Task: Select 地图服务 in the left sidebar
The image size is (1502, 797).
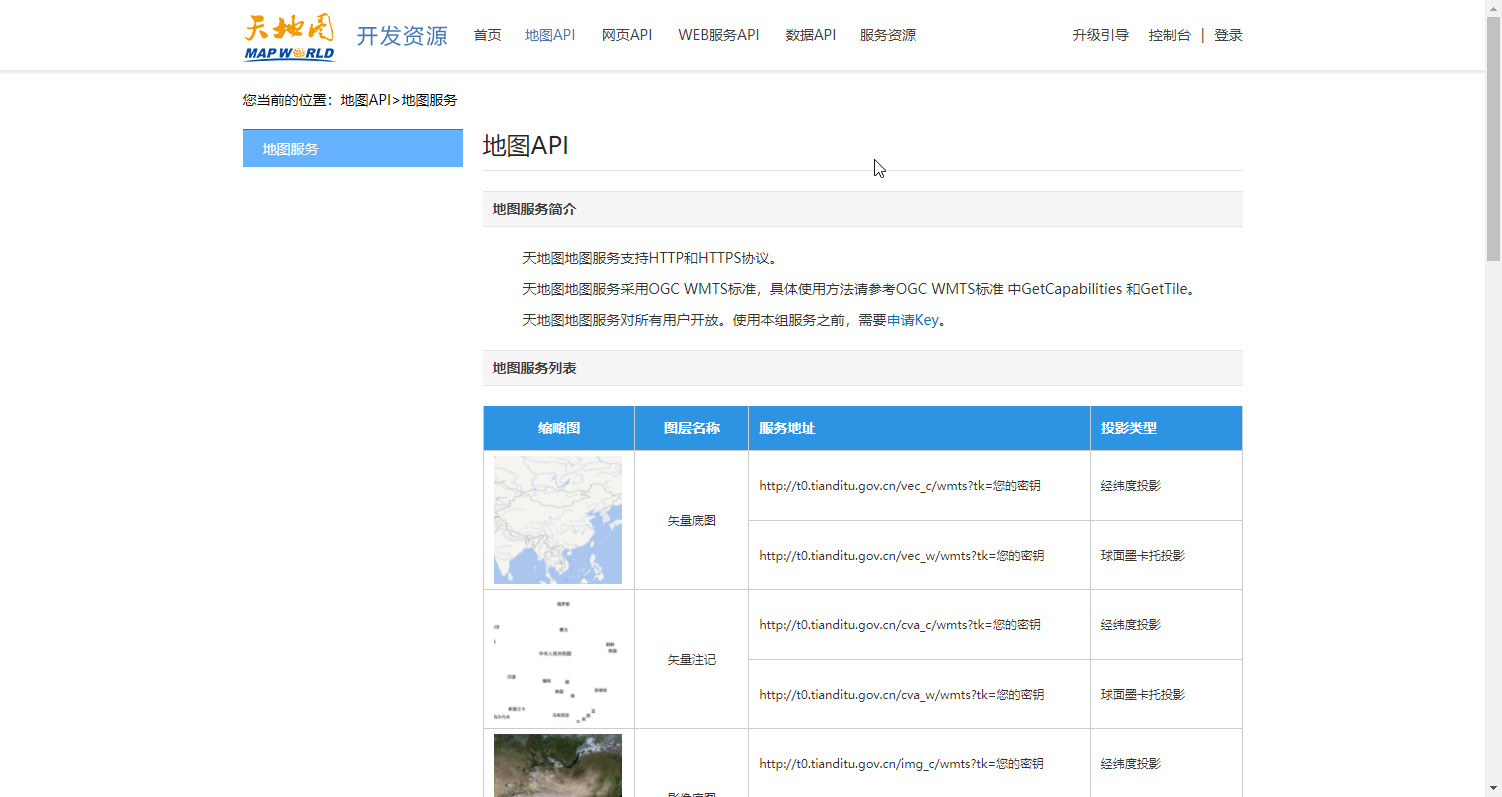Action: pyautogui.click(x=353, y=148)
